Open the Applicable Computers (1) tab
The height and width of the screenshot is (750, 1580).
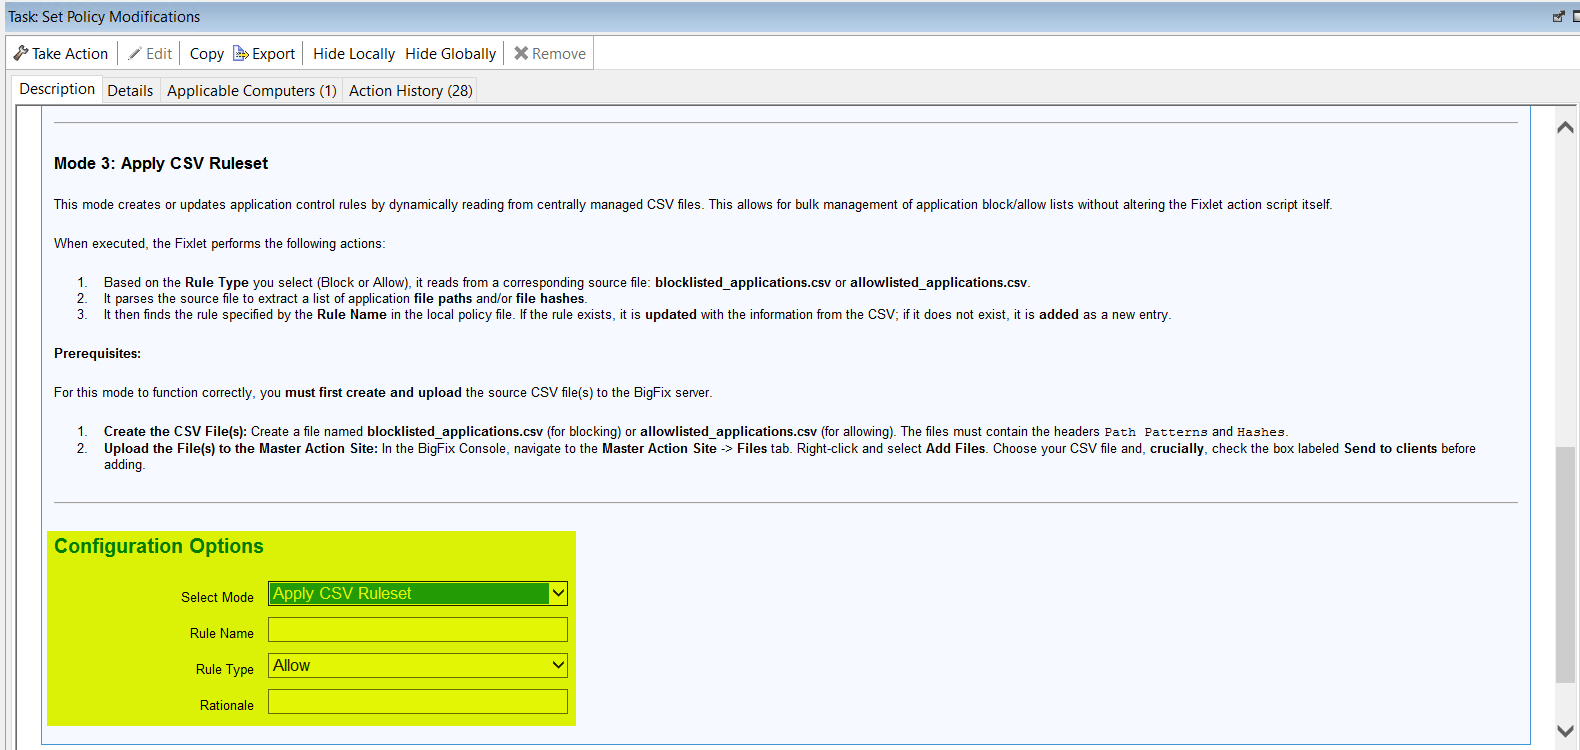pos(252,91)
